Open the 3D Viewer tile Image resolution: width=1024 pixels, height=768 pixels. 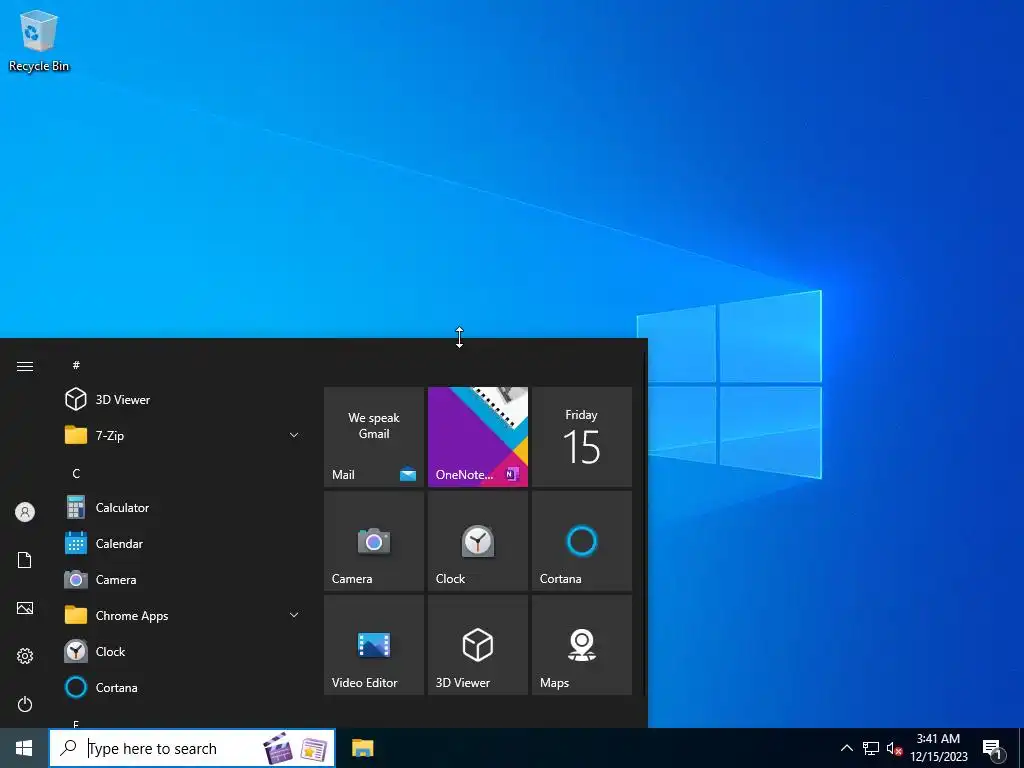[477, 645]
